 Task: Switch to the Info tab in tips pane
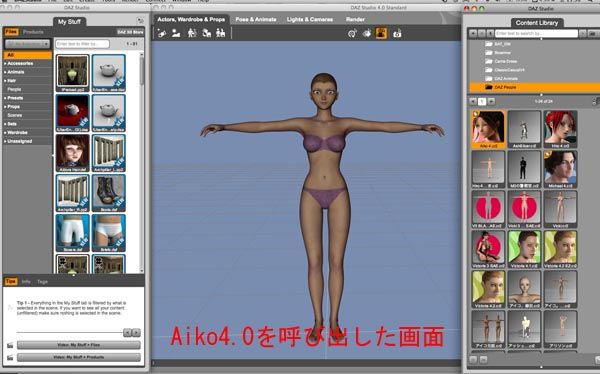coord(26,281)
